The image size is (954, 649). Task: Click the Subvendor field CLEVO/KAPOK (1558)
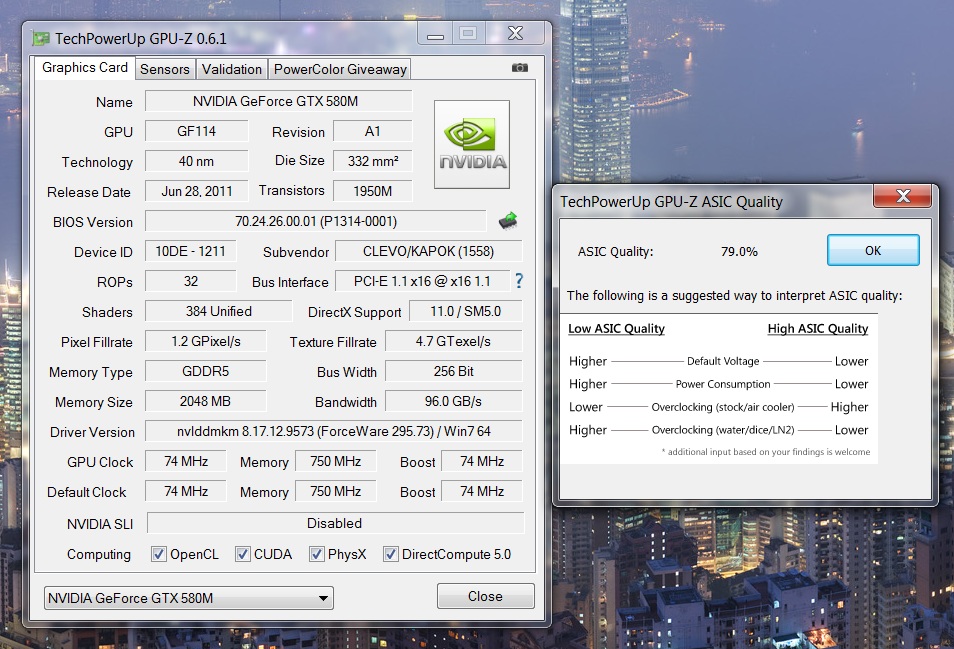pos(428,251)
